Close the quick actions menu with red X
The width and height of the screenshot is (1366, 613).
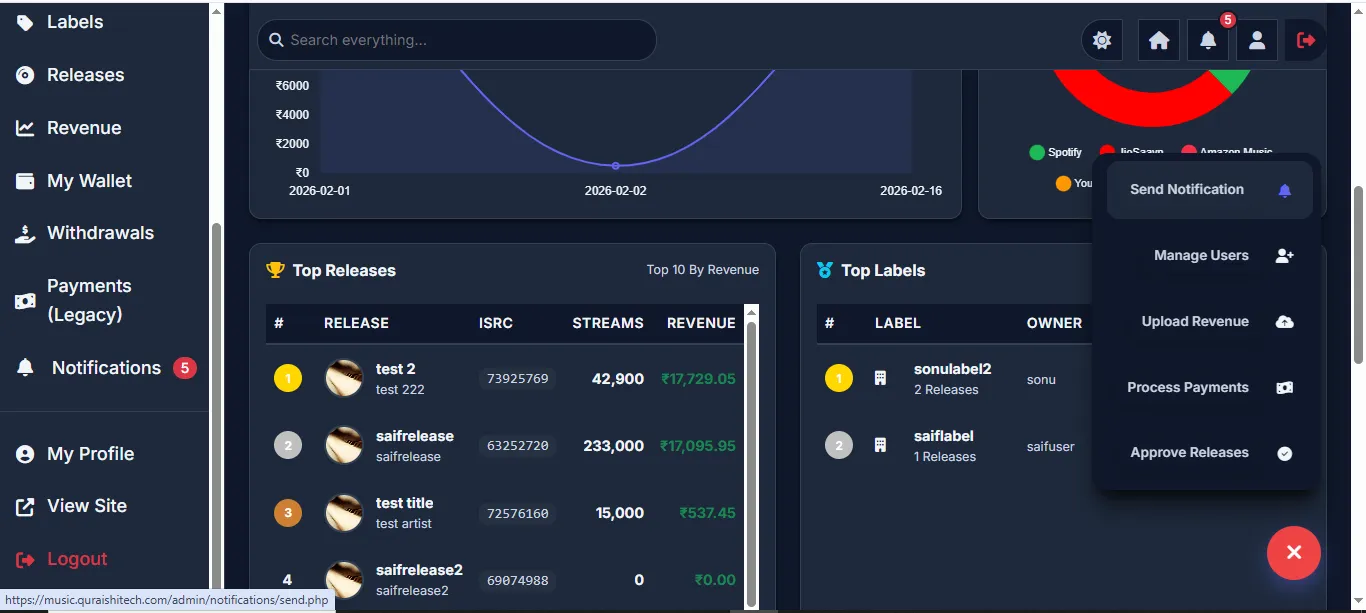pyautogui.click(x=1294, y=553)
